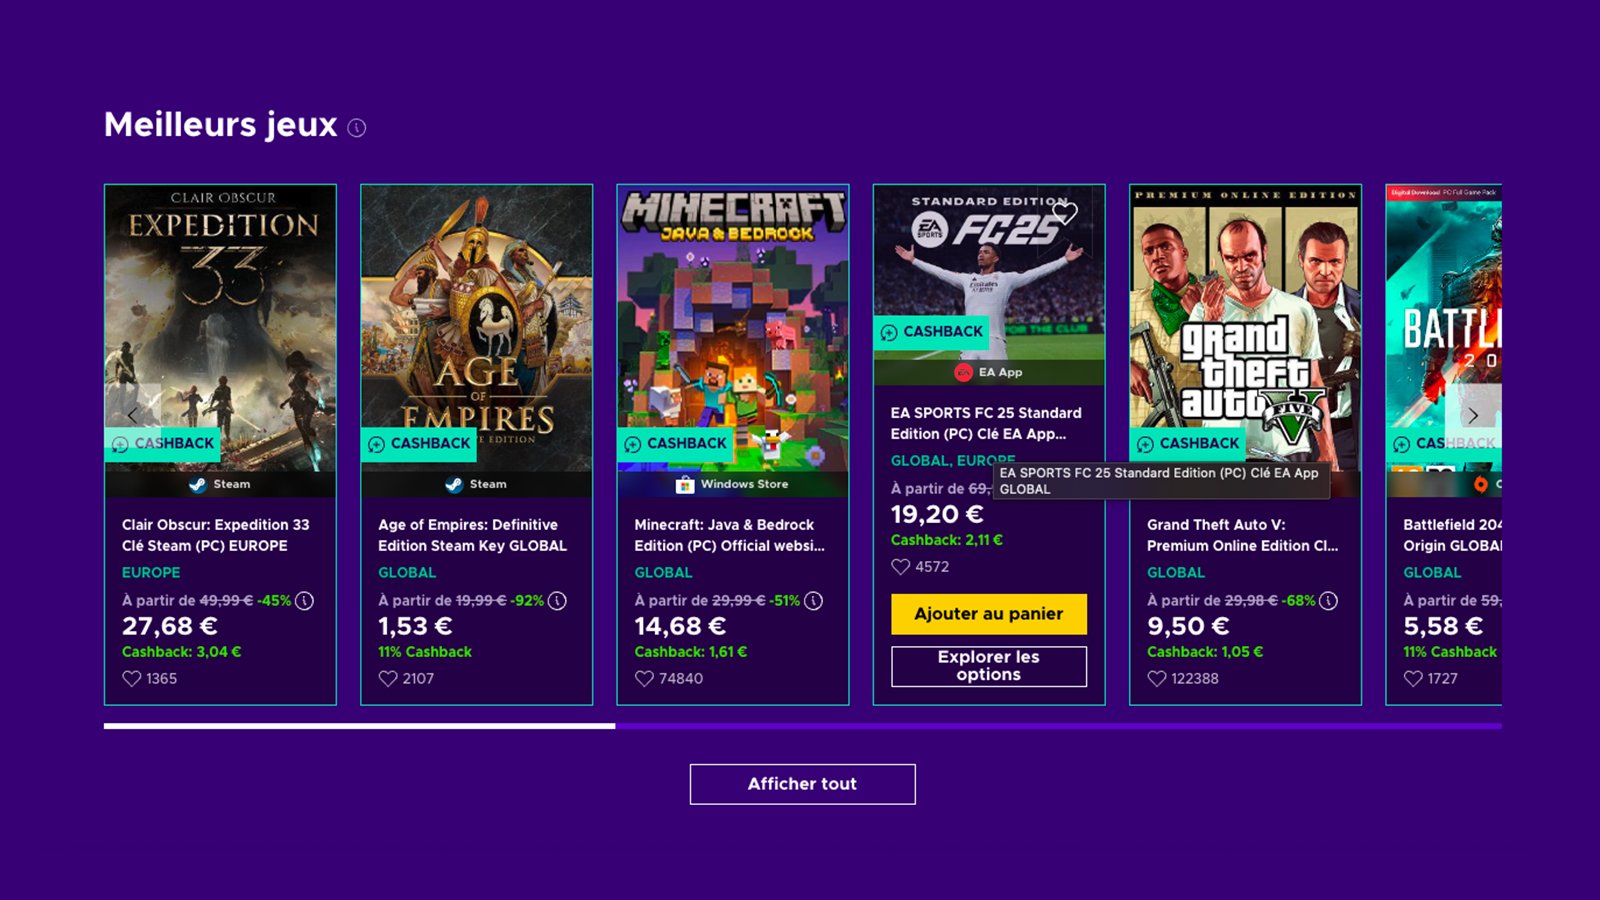
Task: Click the Afficher tout button
Action: (x=801, y=784)
